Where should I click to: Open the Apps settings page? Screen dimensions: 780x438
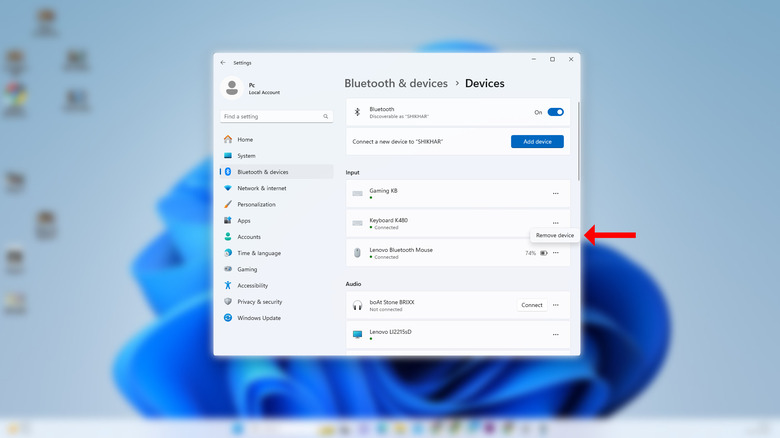[277, 220]
